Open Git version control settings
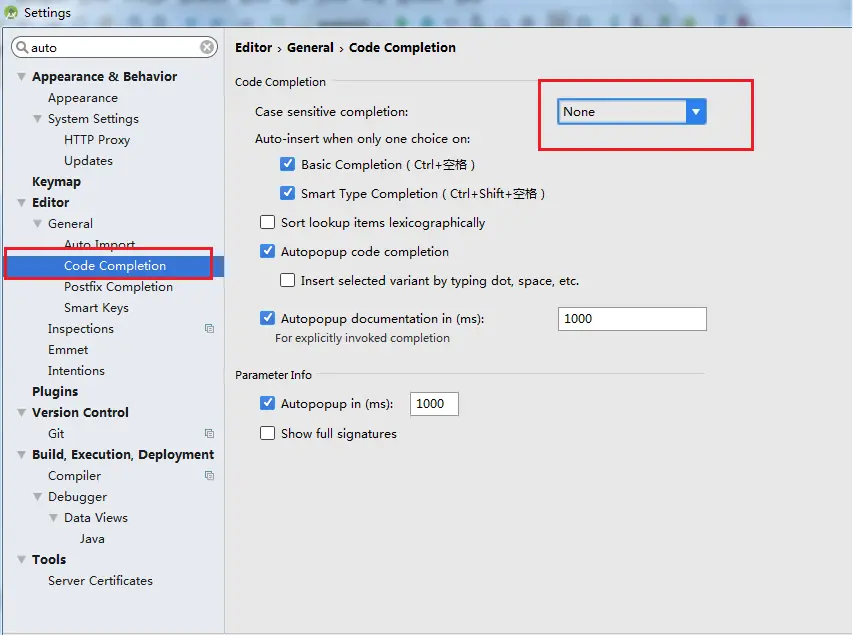853x635 pixels. pos(56,434)
